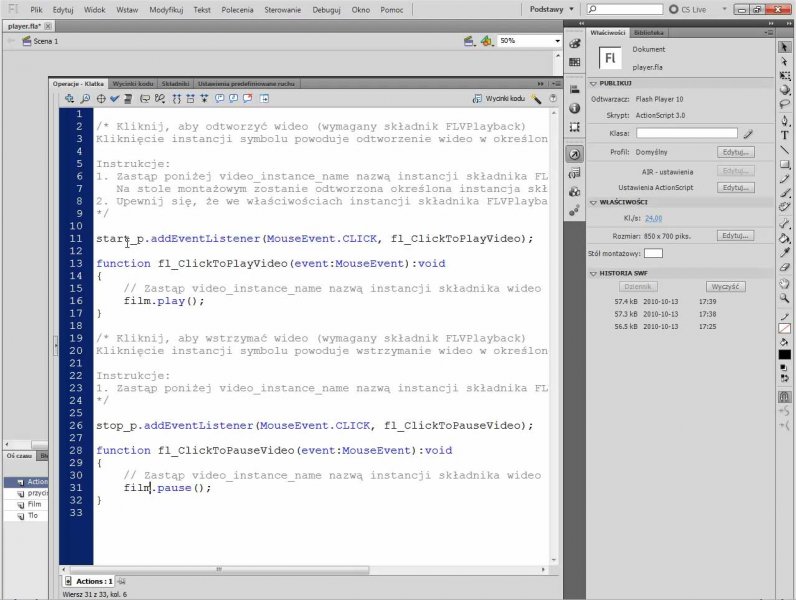The width and height of the screenshot is (796, 600).
Task: Collapse the PUBLIKUJ section
Action: [594, 84]
